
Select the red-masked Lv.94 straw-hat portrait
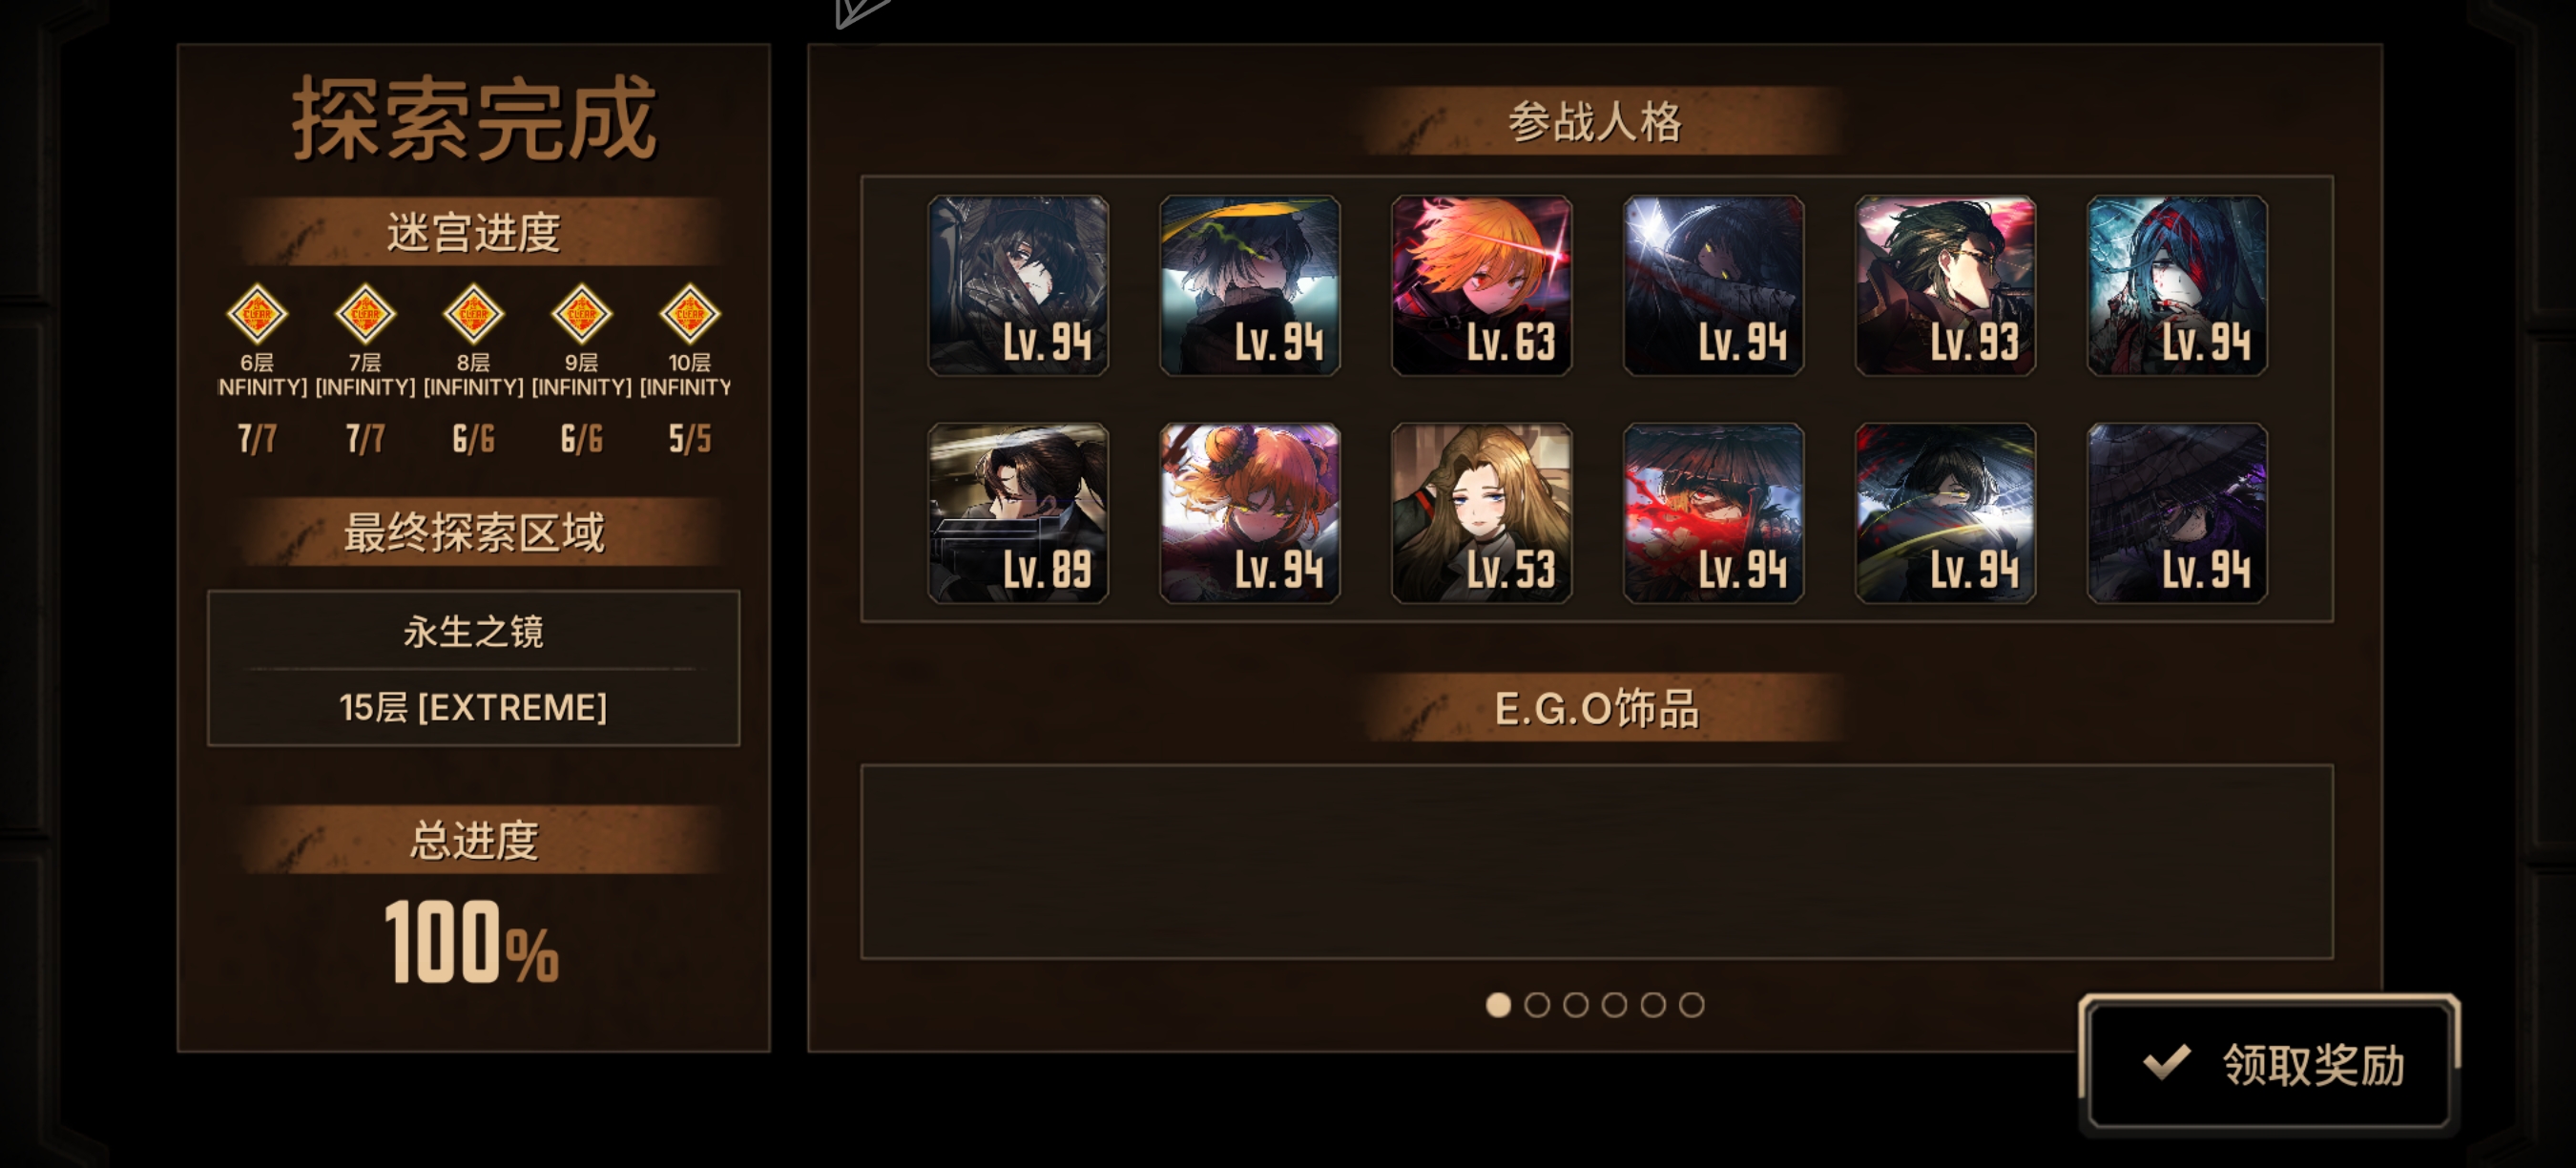[1713, 513]
